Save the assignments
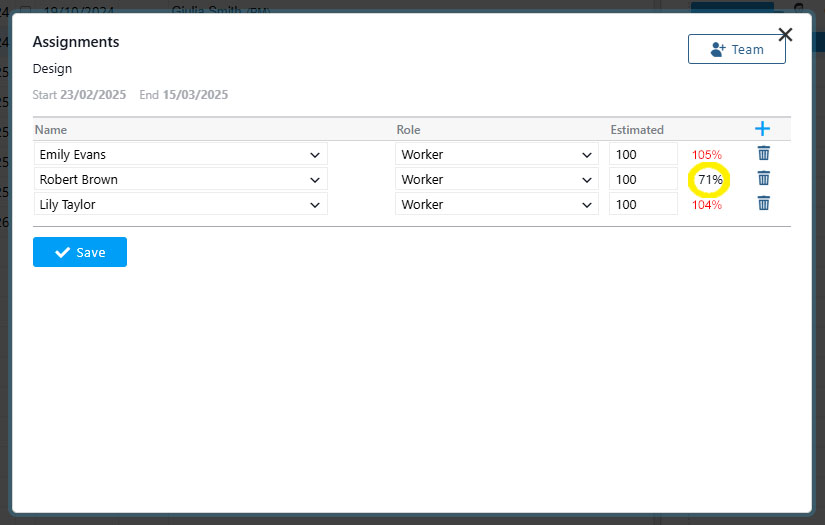Screen dimensions: 825x525 click(80, 252)
